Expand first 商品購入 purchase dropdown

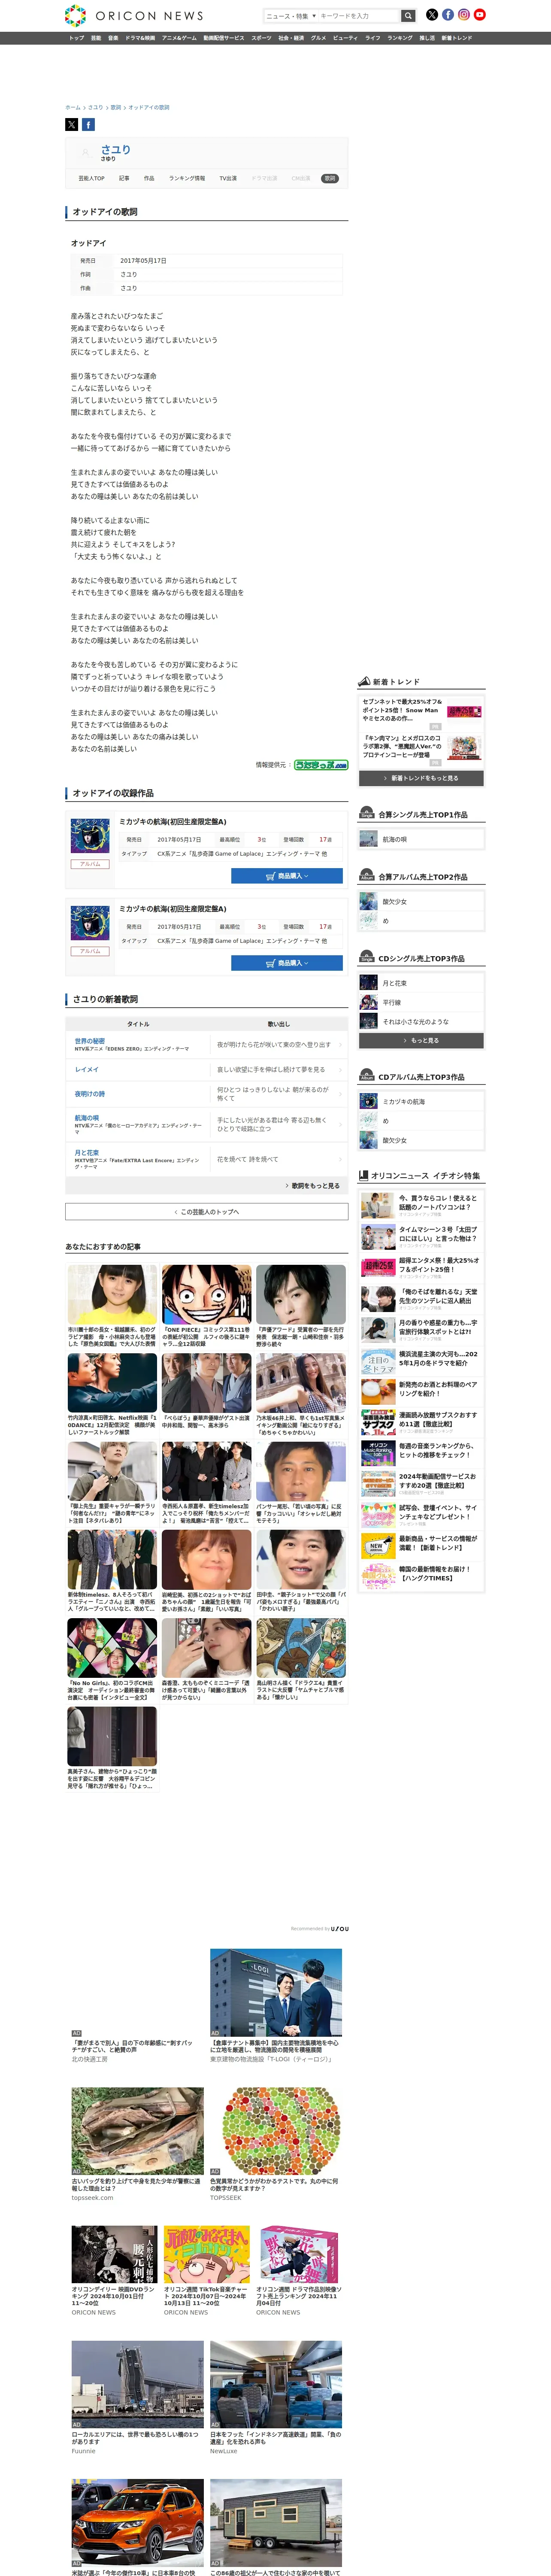tap(287, 876)
